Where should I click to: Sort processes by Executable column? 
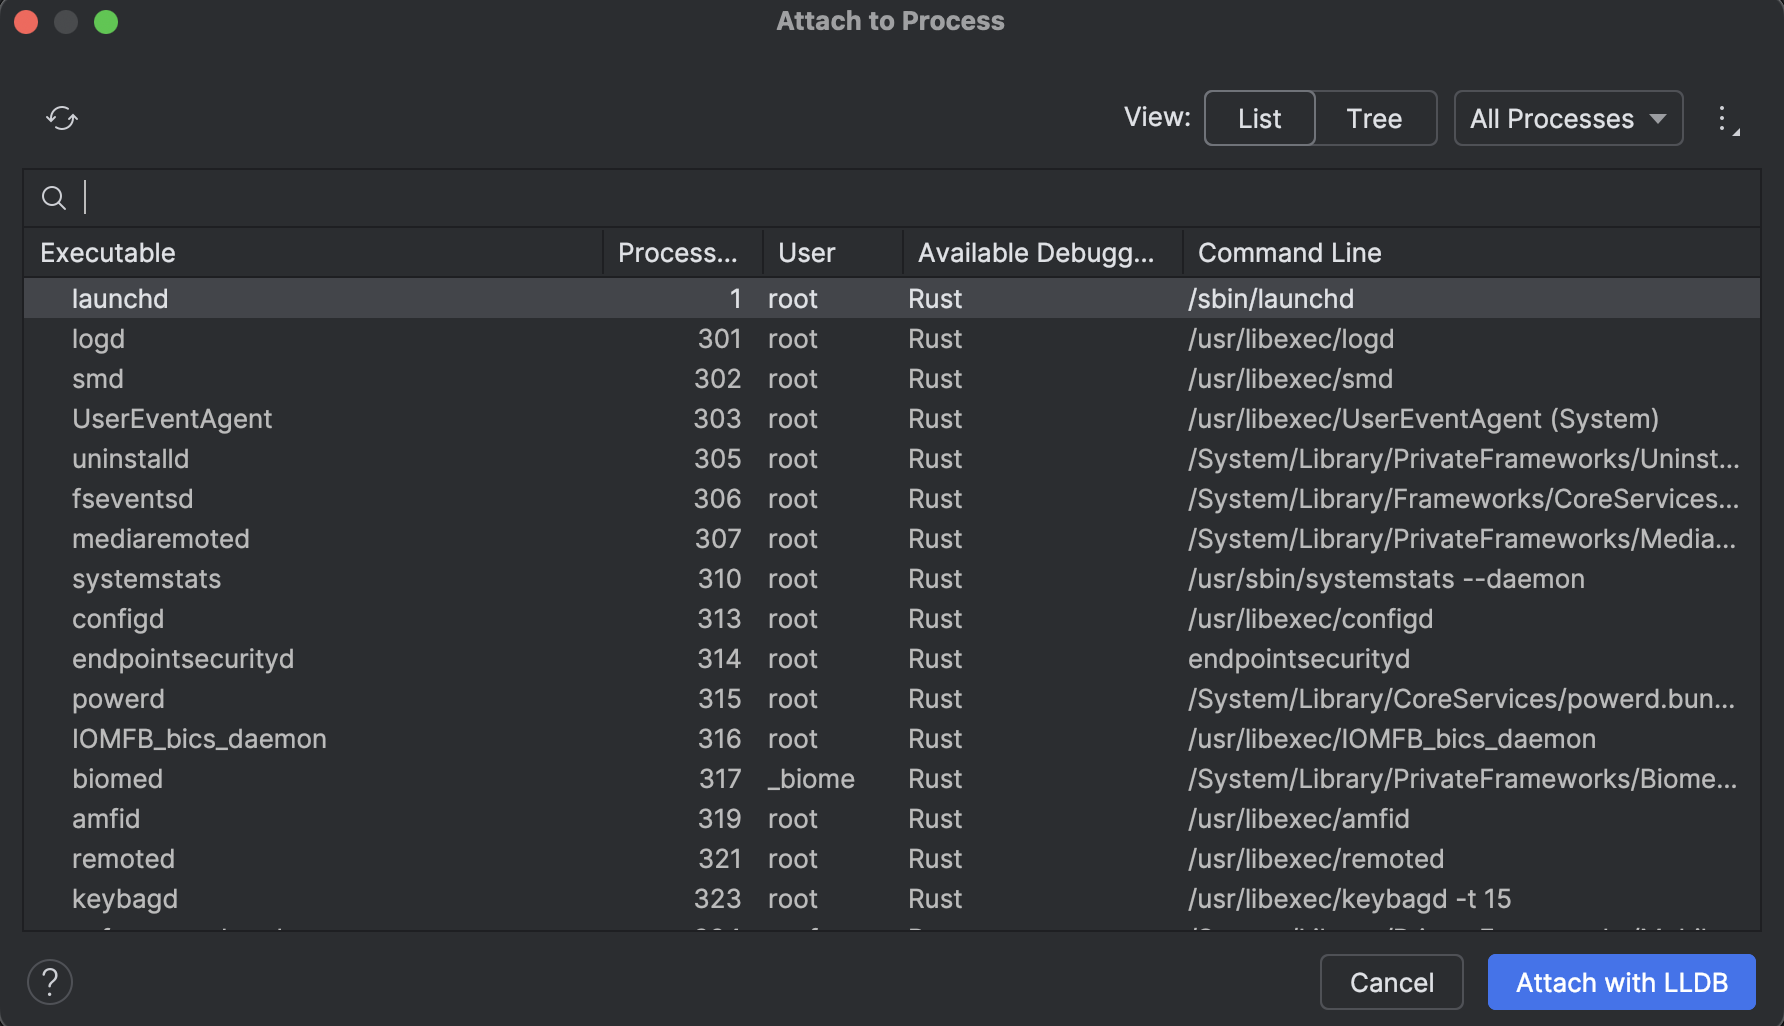coord(107,252)
